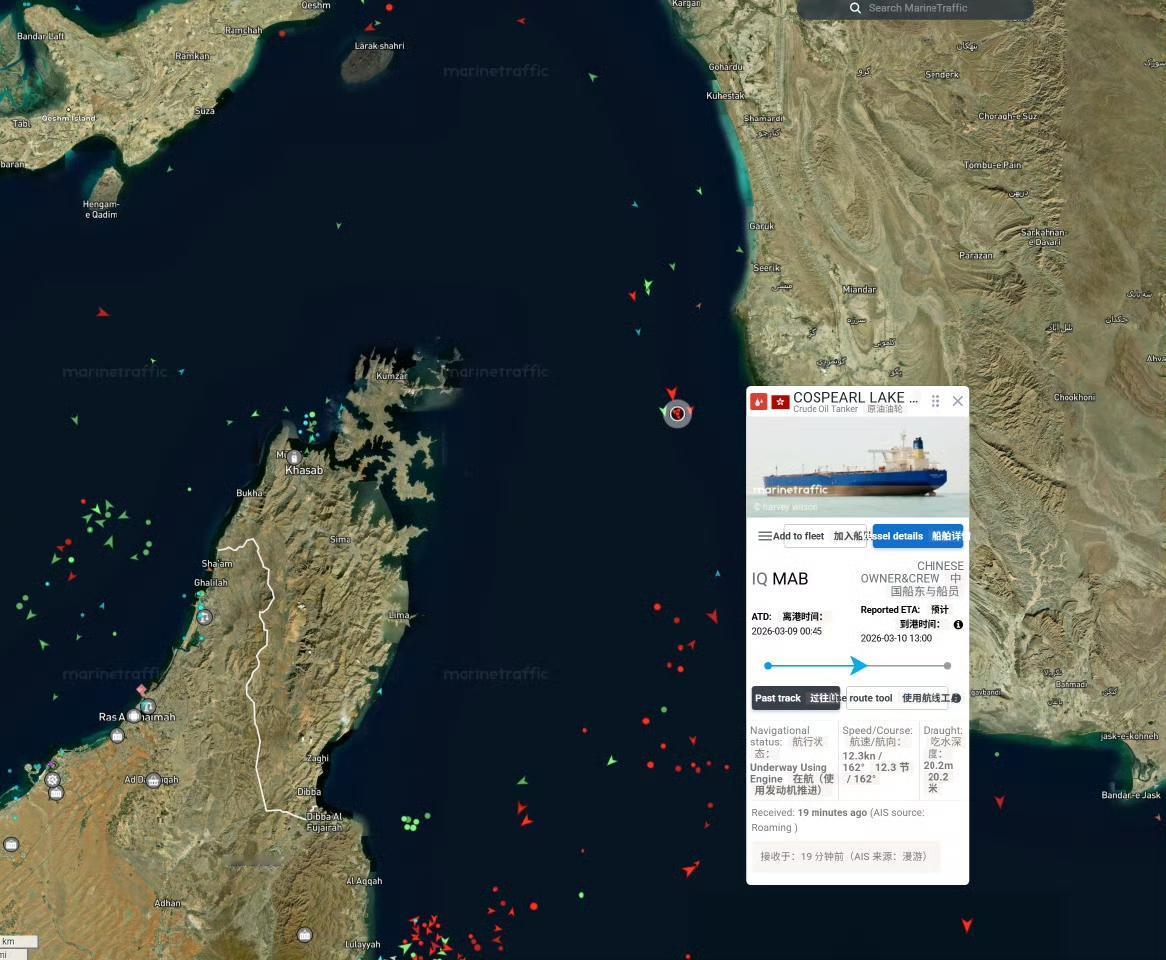Click the Kuhestak map label
This screenshot has height=960, width=1166.
point(725,96)
